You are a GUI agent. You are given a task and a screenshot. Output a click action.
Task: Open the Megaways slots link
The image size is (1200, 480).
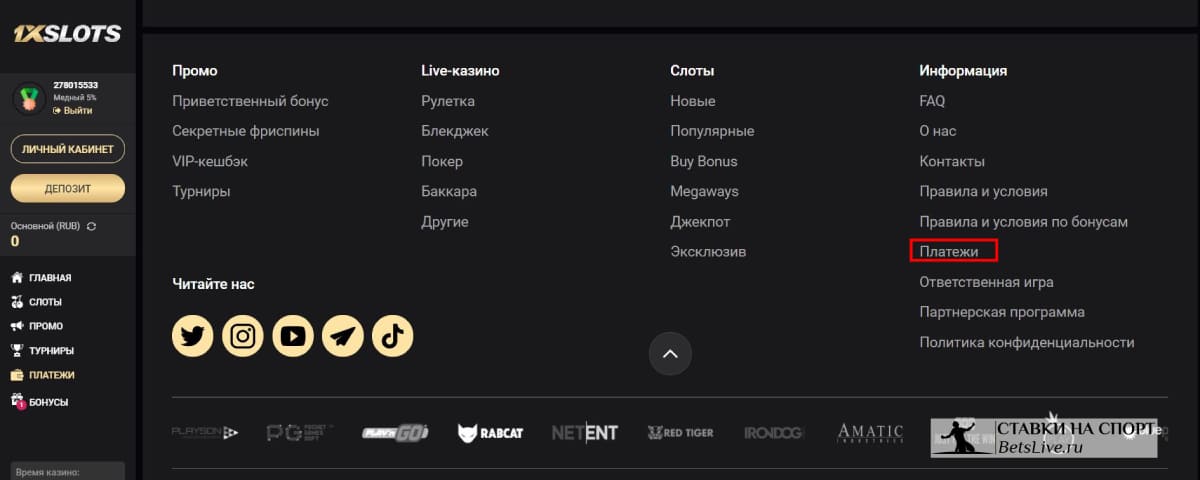point(704,191)
